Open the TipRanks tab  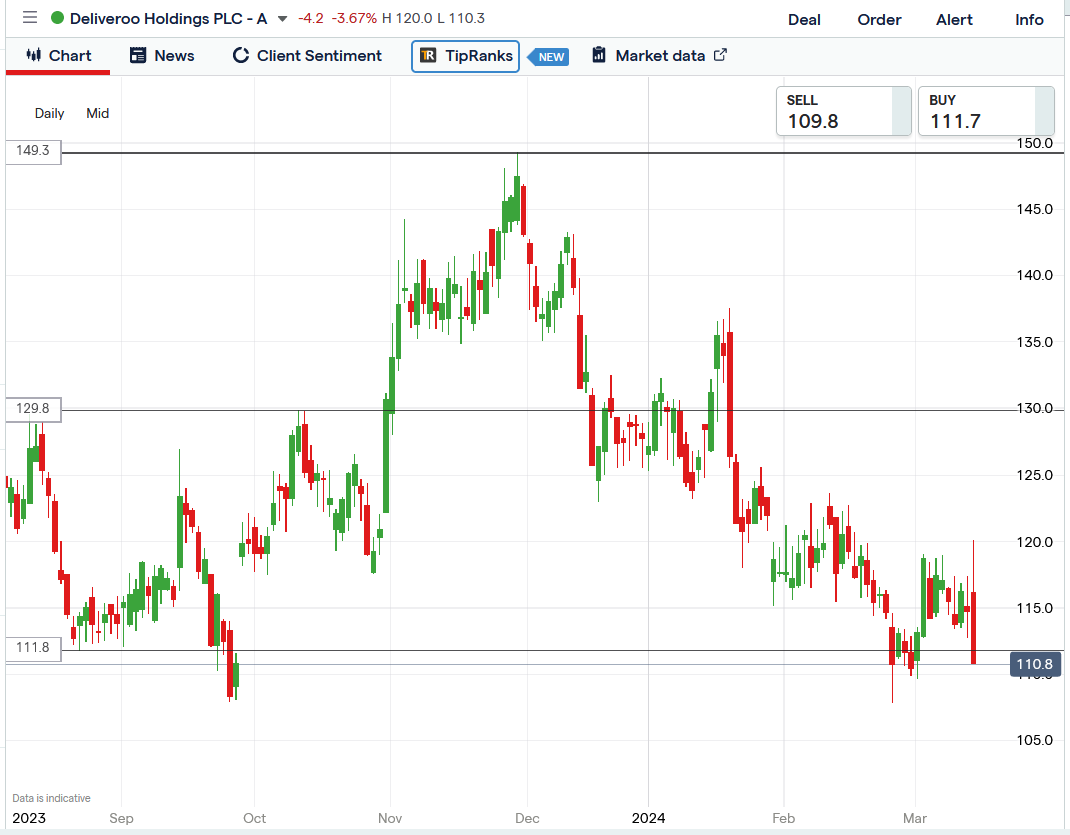click(465, 56)
